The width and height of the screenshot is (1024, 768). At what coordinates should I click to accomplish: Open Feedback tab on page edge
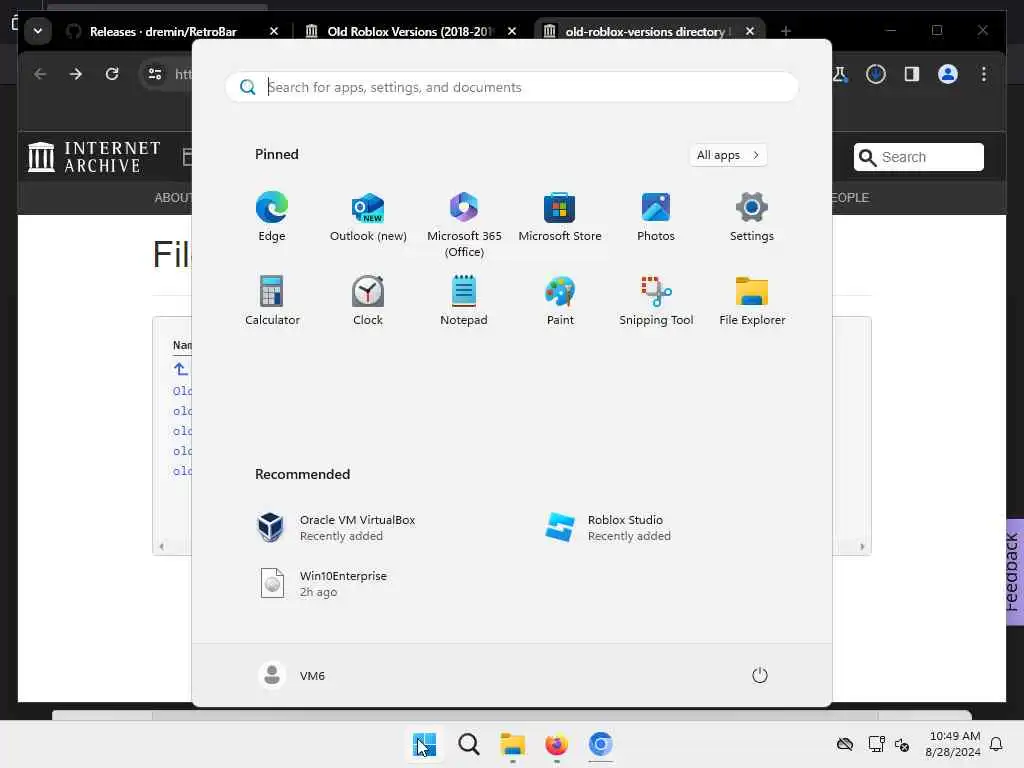[x=1014, y=572]
